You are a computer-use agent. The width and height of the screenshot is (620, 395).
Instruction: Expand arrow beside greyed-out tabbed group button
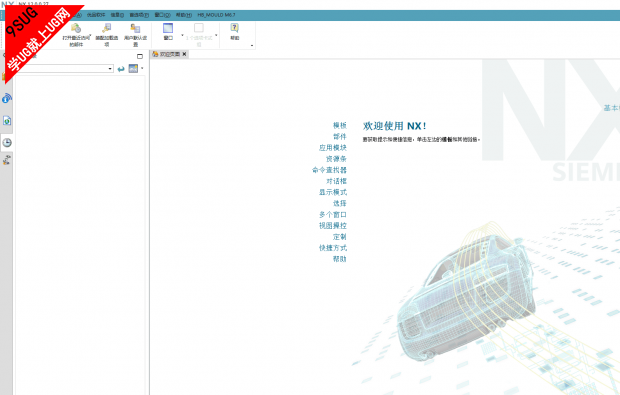coord(216,35)
